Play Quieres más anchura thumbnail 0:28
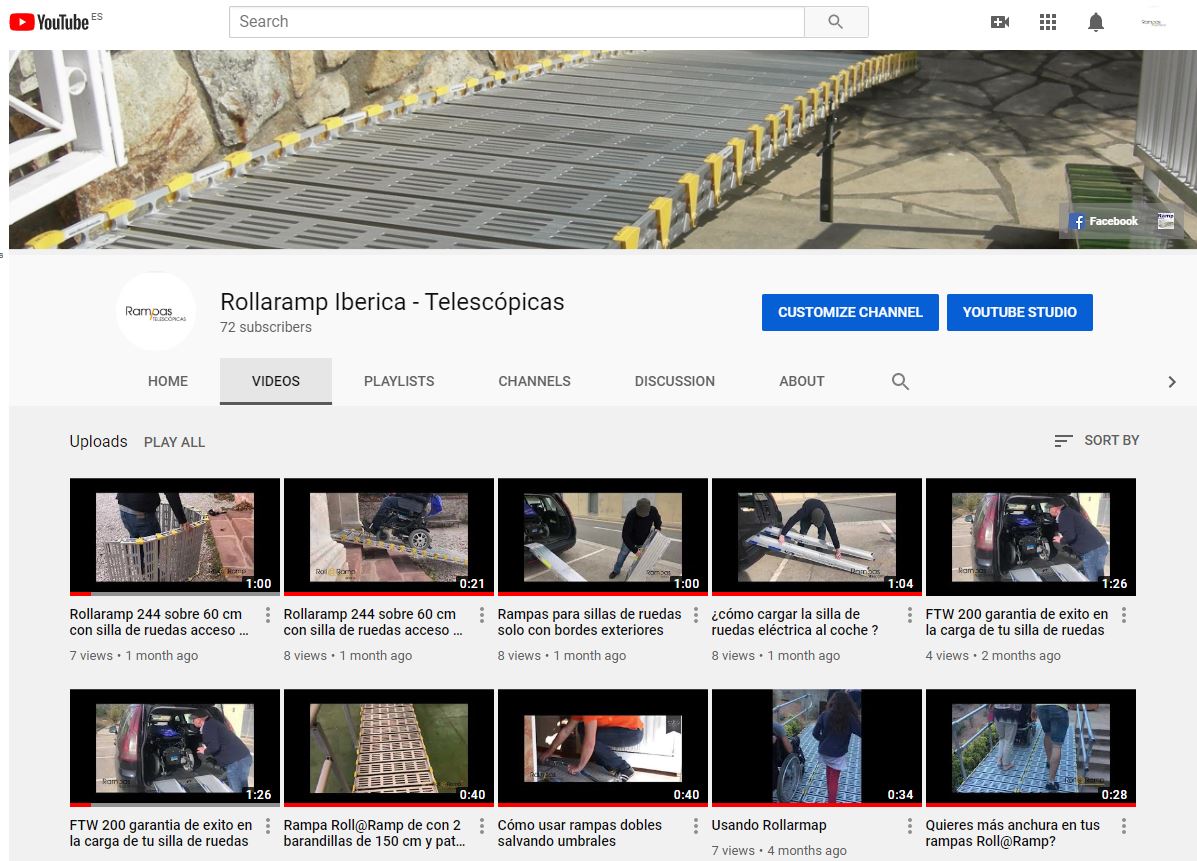Viewport: 1197px width, 861px height. click(x=1031, y=748)
